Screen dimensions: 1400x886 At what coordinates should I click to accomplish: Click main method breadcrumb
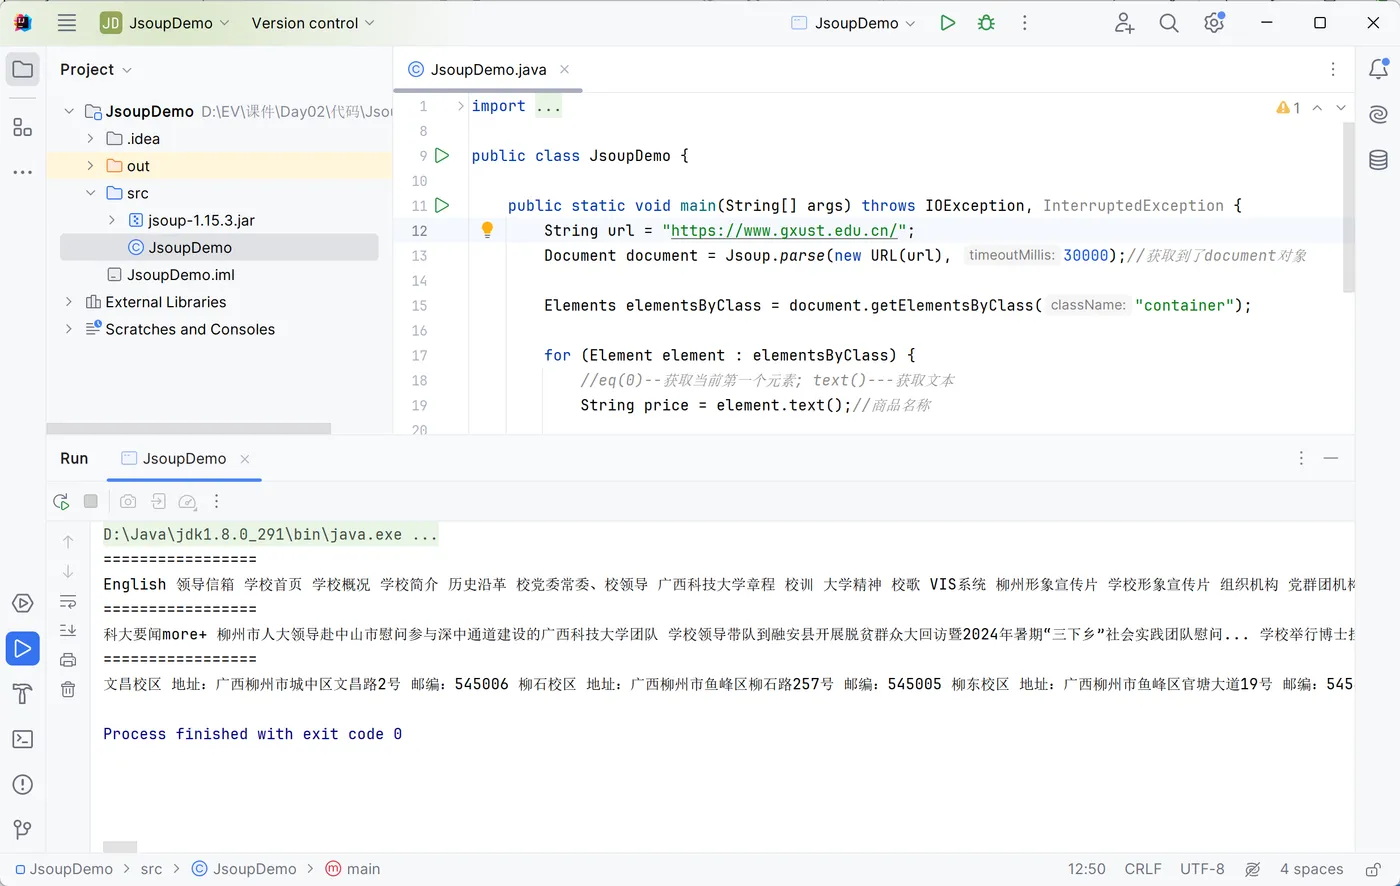coord(353,869)
